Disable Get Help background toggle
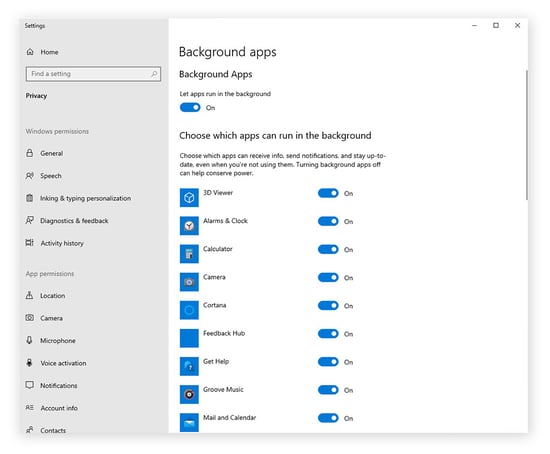Viewport: 550px width, 454px height. click(x=328, y=361)
